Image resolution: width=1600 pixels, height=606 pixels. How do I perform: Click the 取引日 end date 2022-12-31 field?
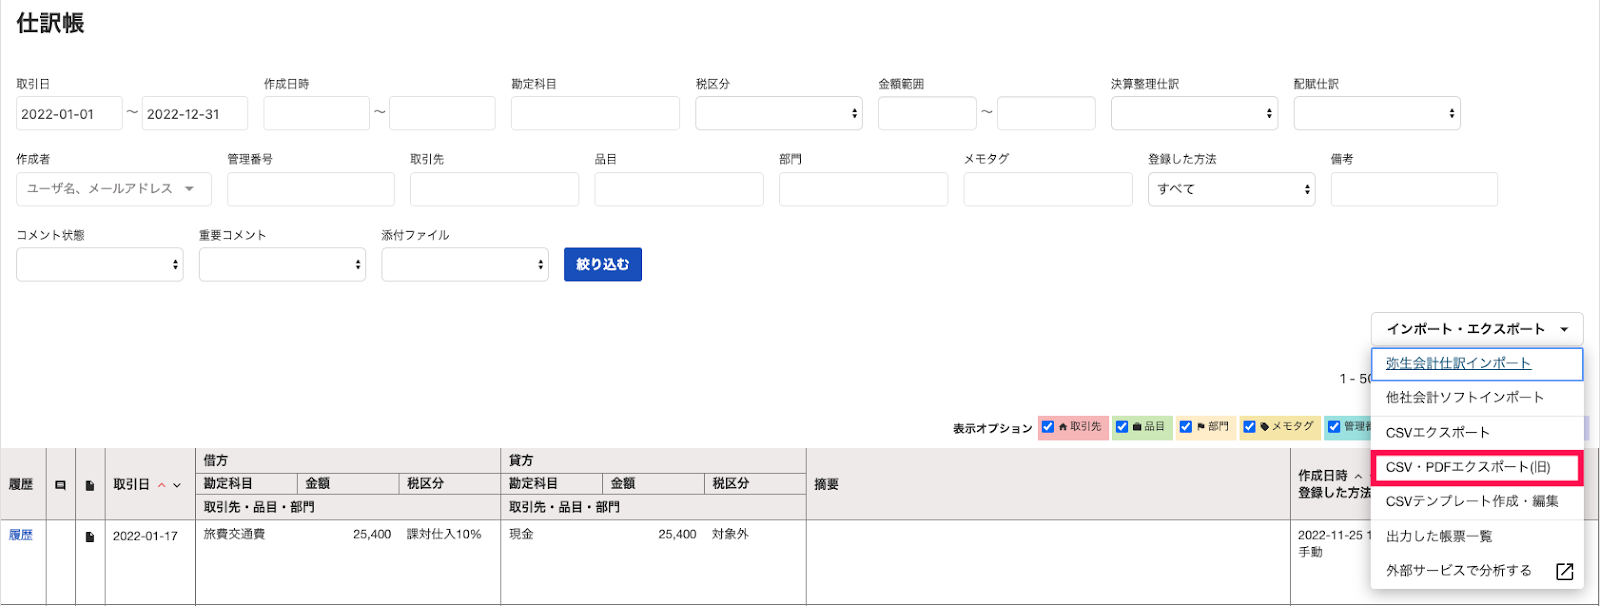[x=195, y=114]
